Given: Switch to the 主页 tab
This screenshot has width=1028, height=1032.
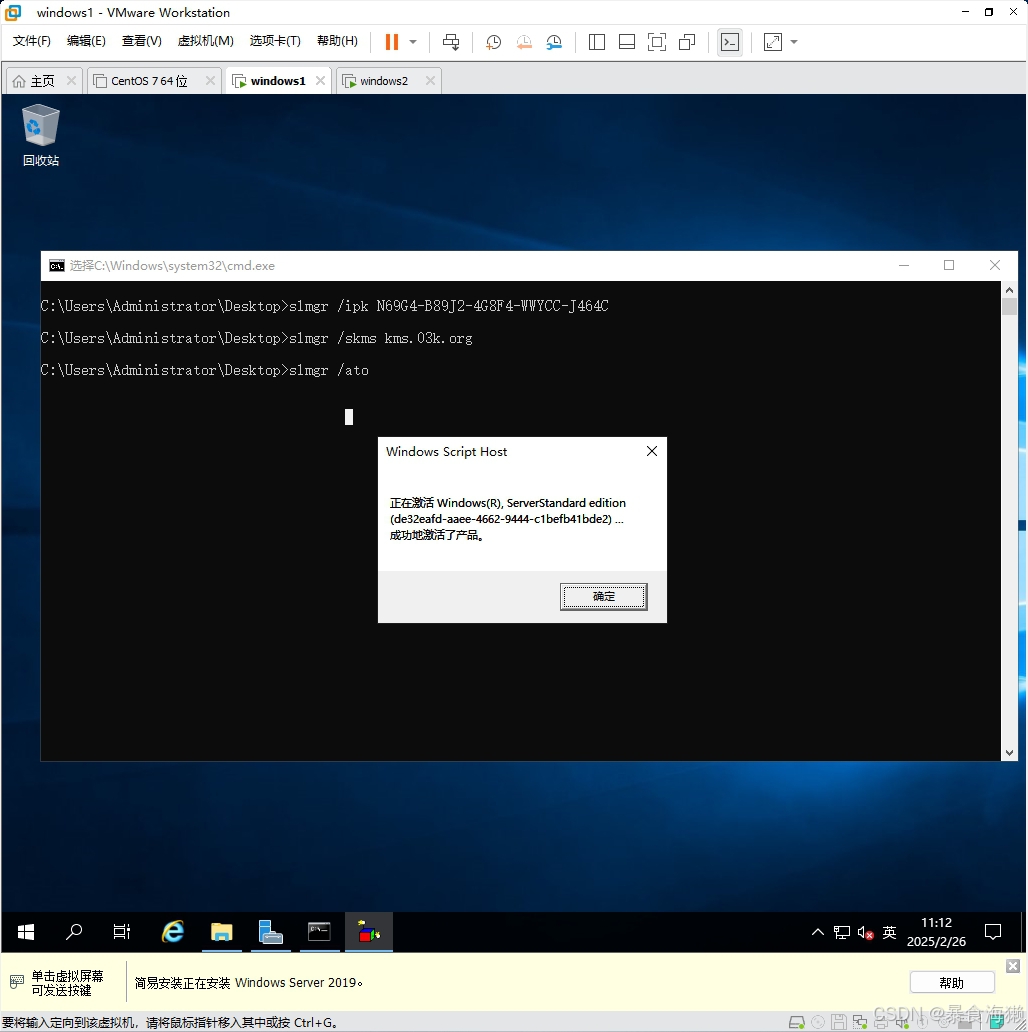Looking at the screenshot, I should 43,81.
